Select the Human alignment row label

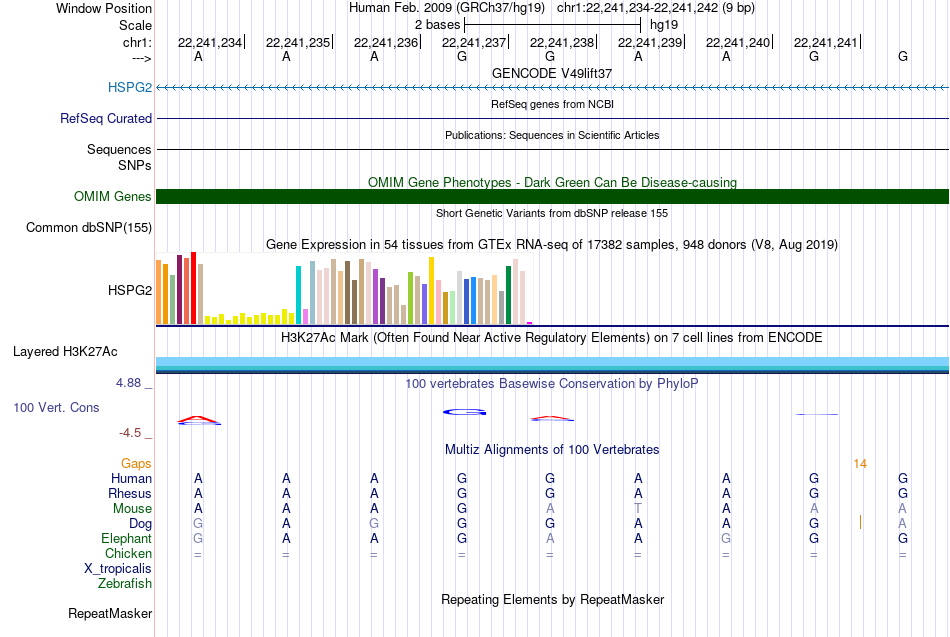pos(131,479)
